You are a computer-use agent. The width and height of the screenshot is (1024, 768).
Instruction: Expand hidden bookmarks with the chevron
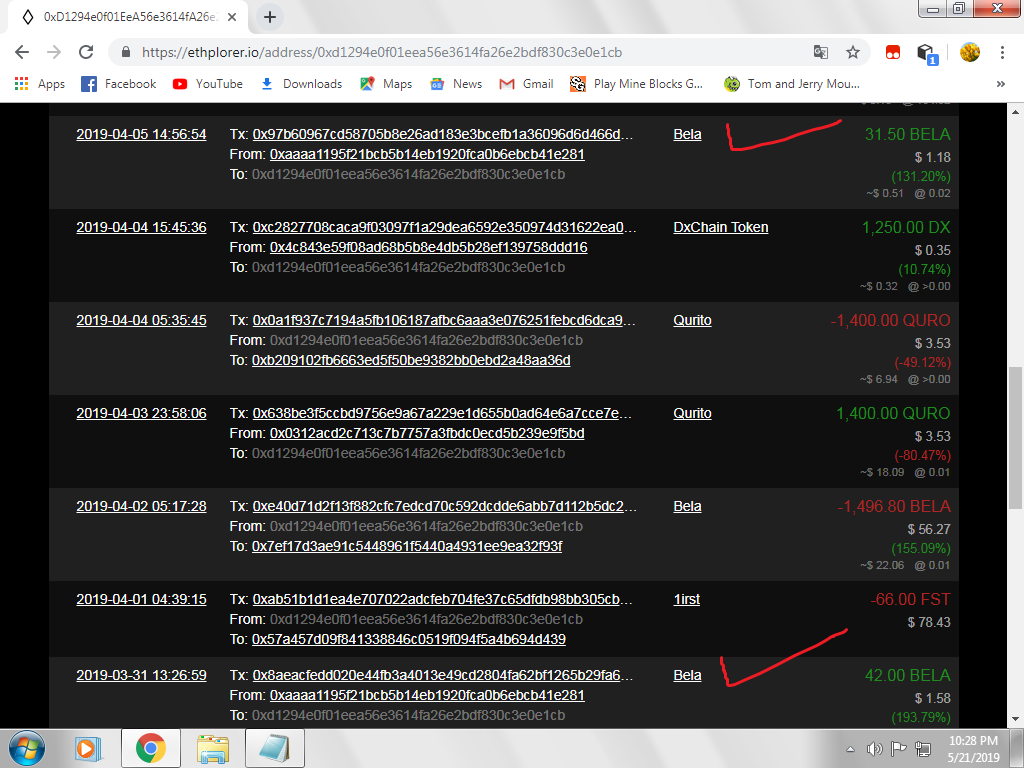1001,84
